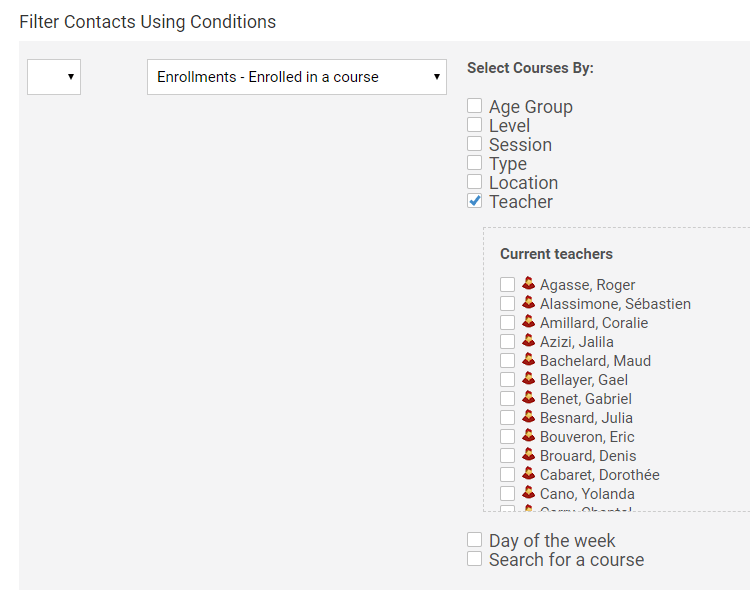Viewport: 750px width, 590px height.
Task: Uncheck the Teacher checkbox
Action: (475, 201)
